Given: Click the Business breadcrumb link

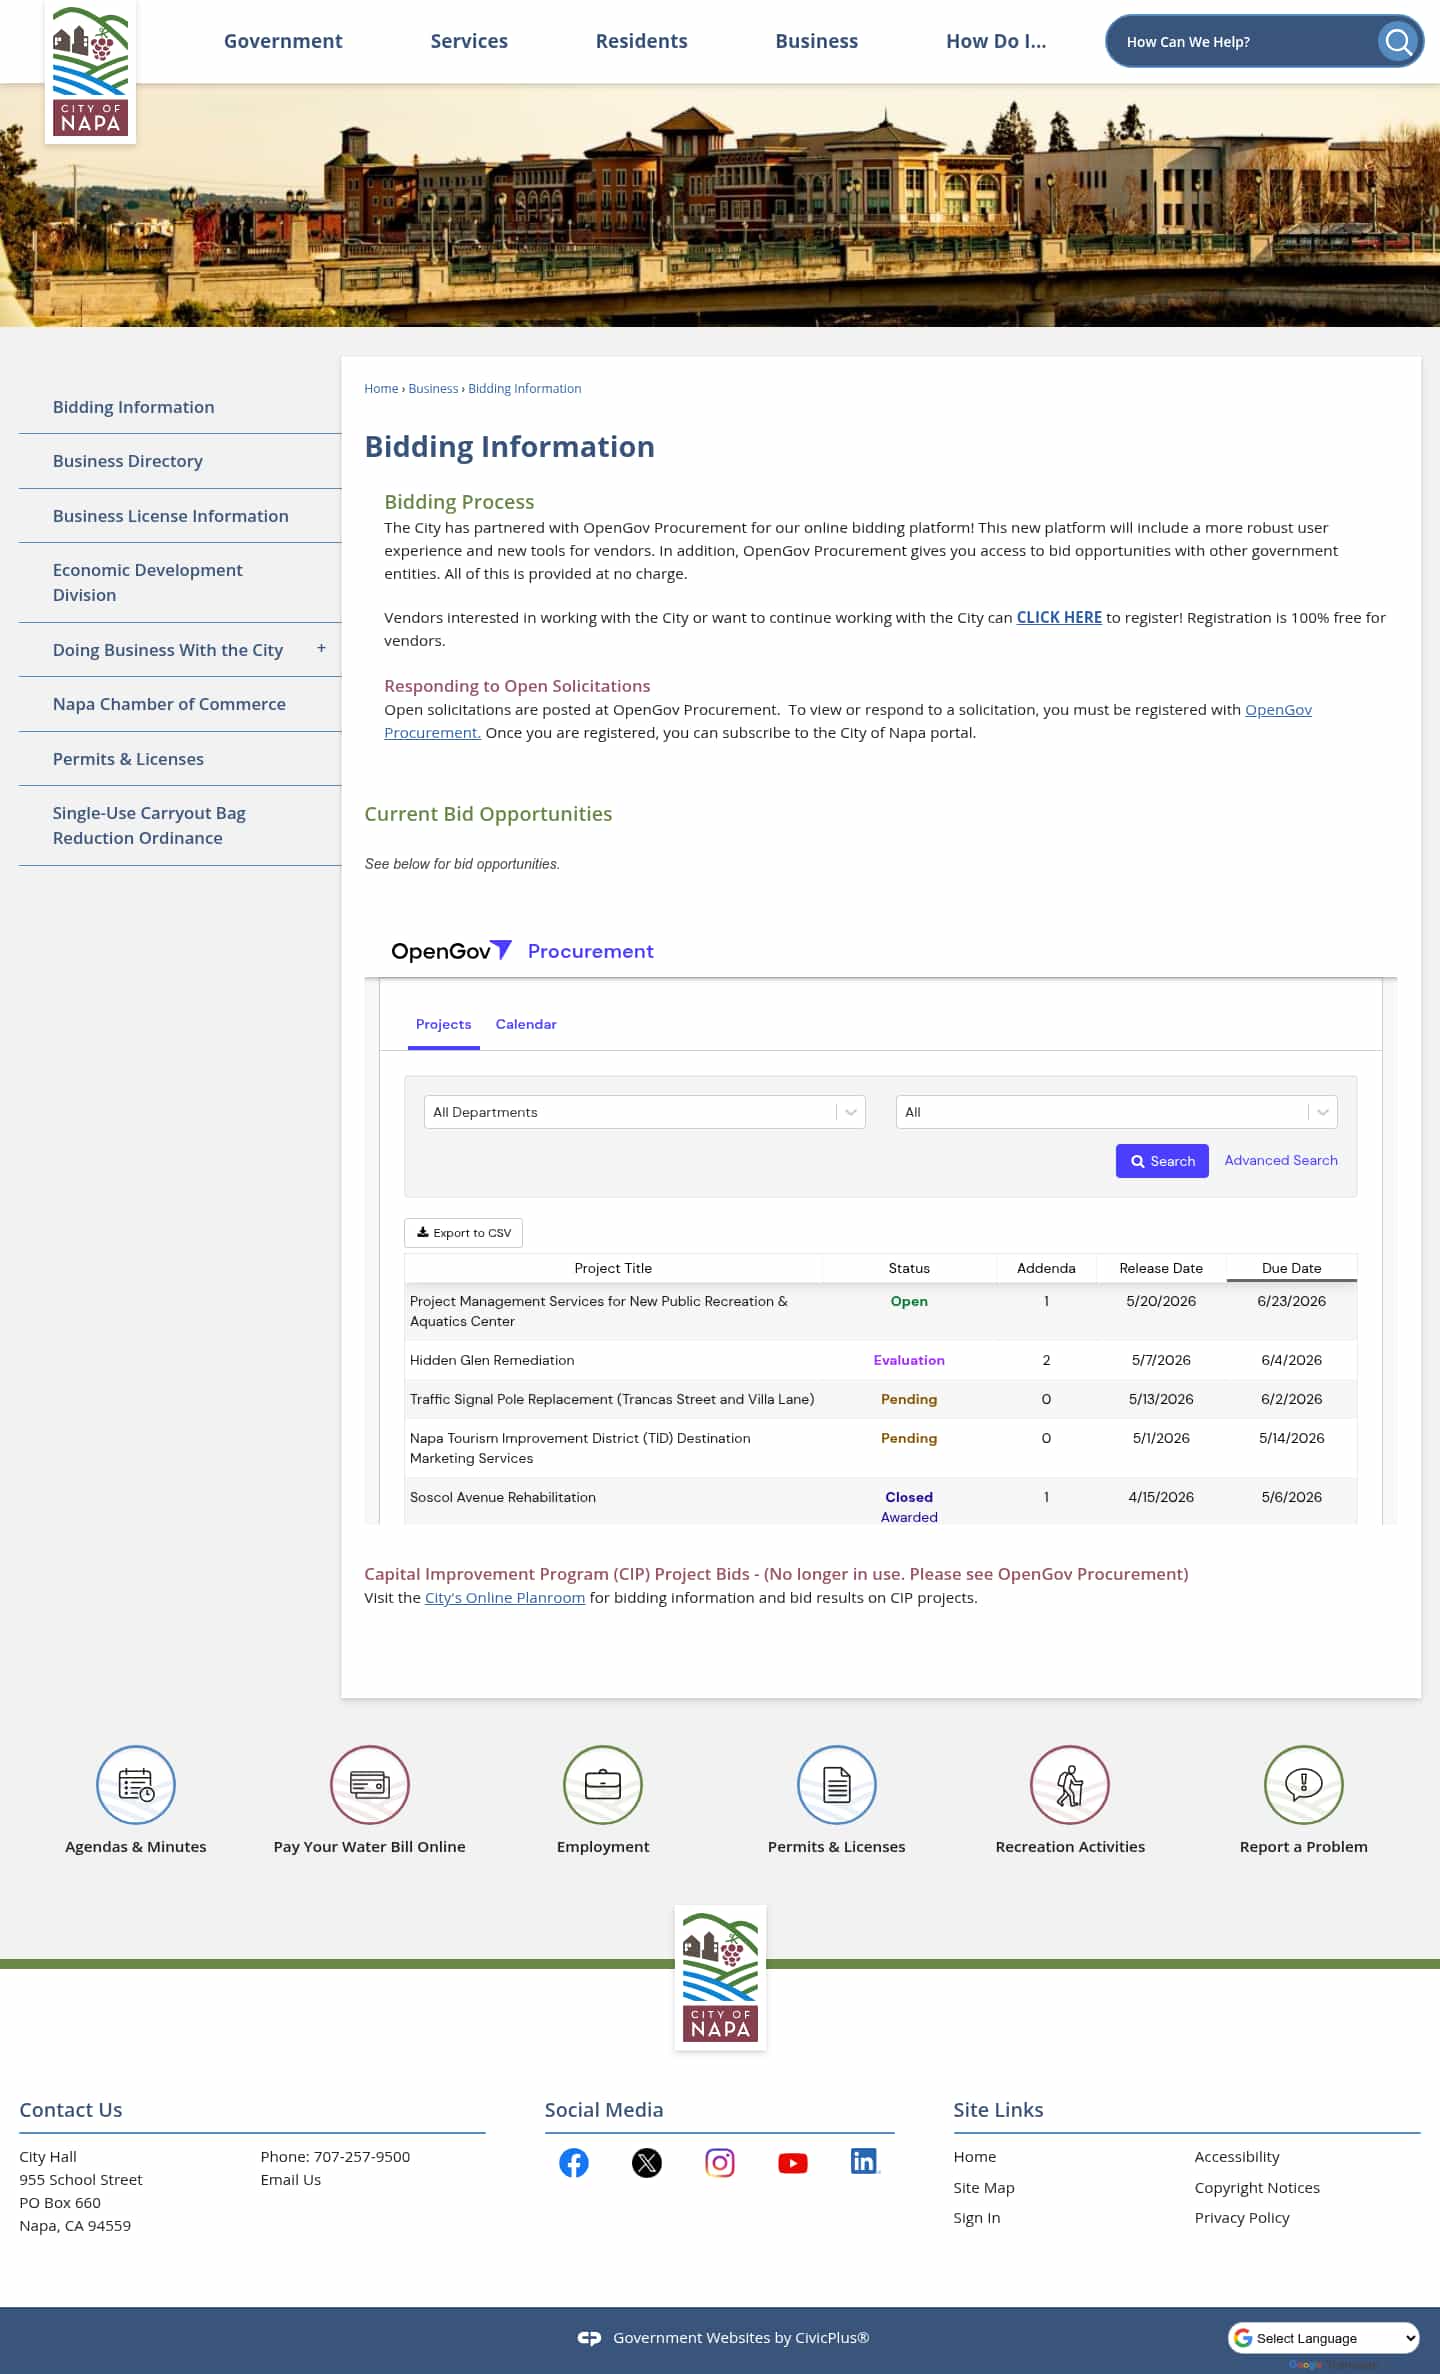Looking at the screenshot, I should [433, 388].
